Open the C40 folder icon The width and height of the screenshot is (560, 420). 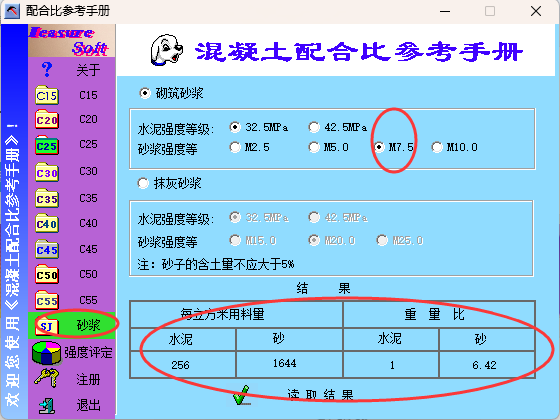pyautogui.click(x=47, y=223)
